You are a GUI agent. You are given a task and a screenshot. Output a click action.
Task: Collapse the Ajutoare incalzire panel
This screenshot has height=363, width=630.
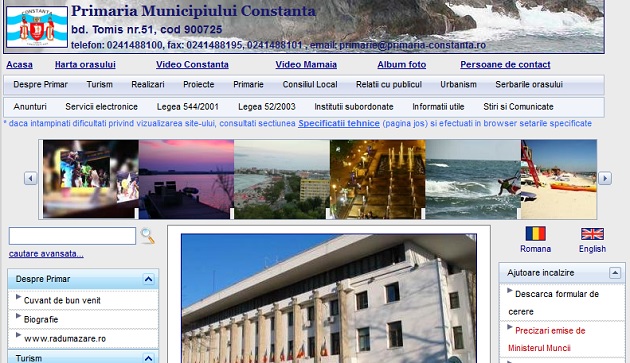click(x=615, y=273)
